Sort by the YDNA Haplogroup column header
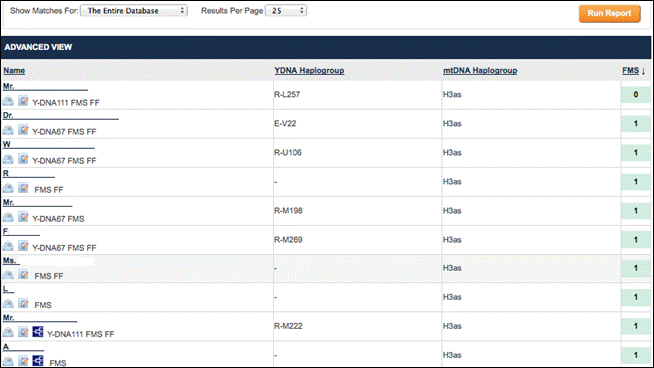Viewport: 654px width, 368px height. coord(309,71)
